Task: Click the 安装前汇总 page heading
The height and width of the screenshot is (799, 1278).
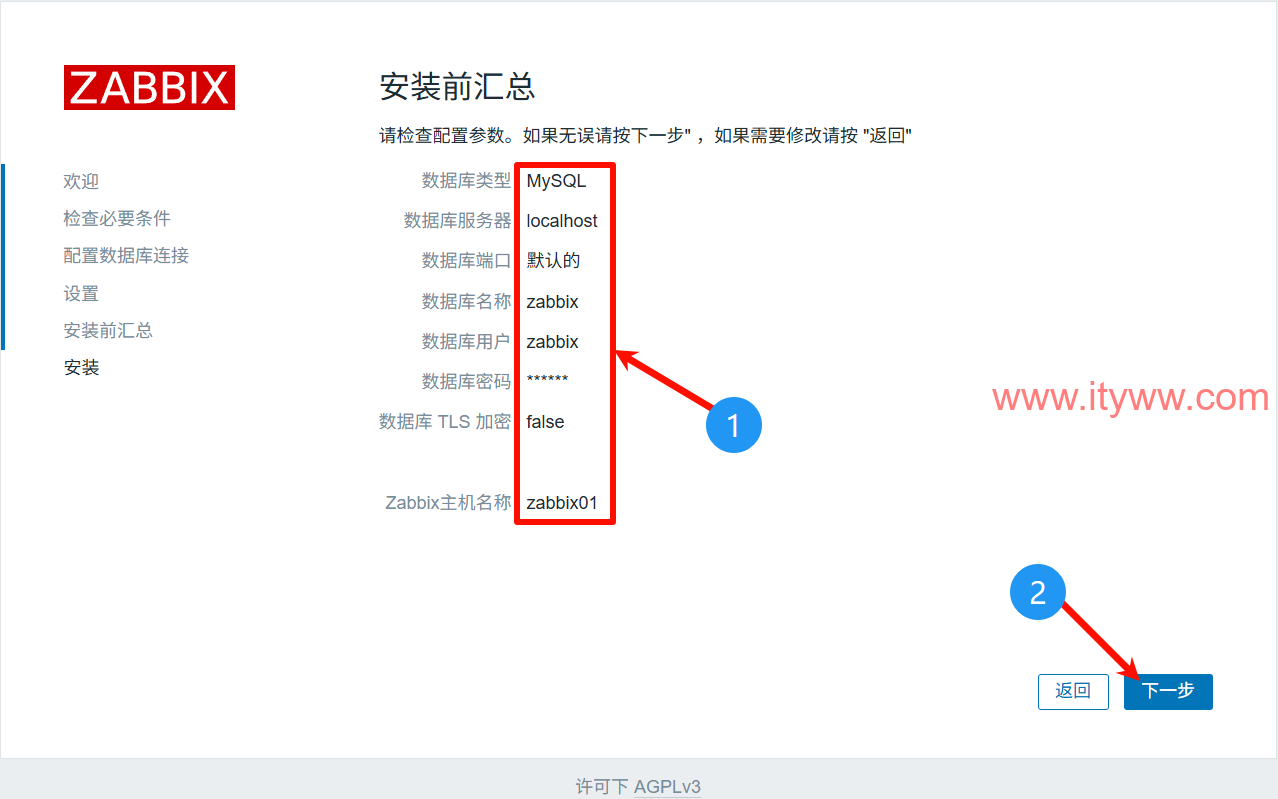Action: click(457, 86)
